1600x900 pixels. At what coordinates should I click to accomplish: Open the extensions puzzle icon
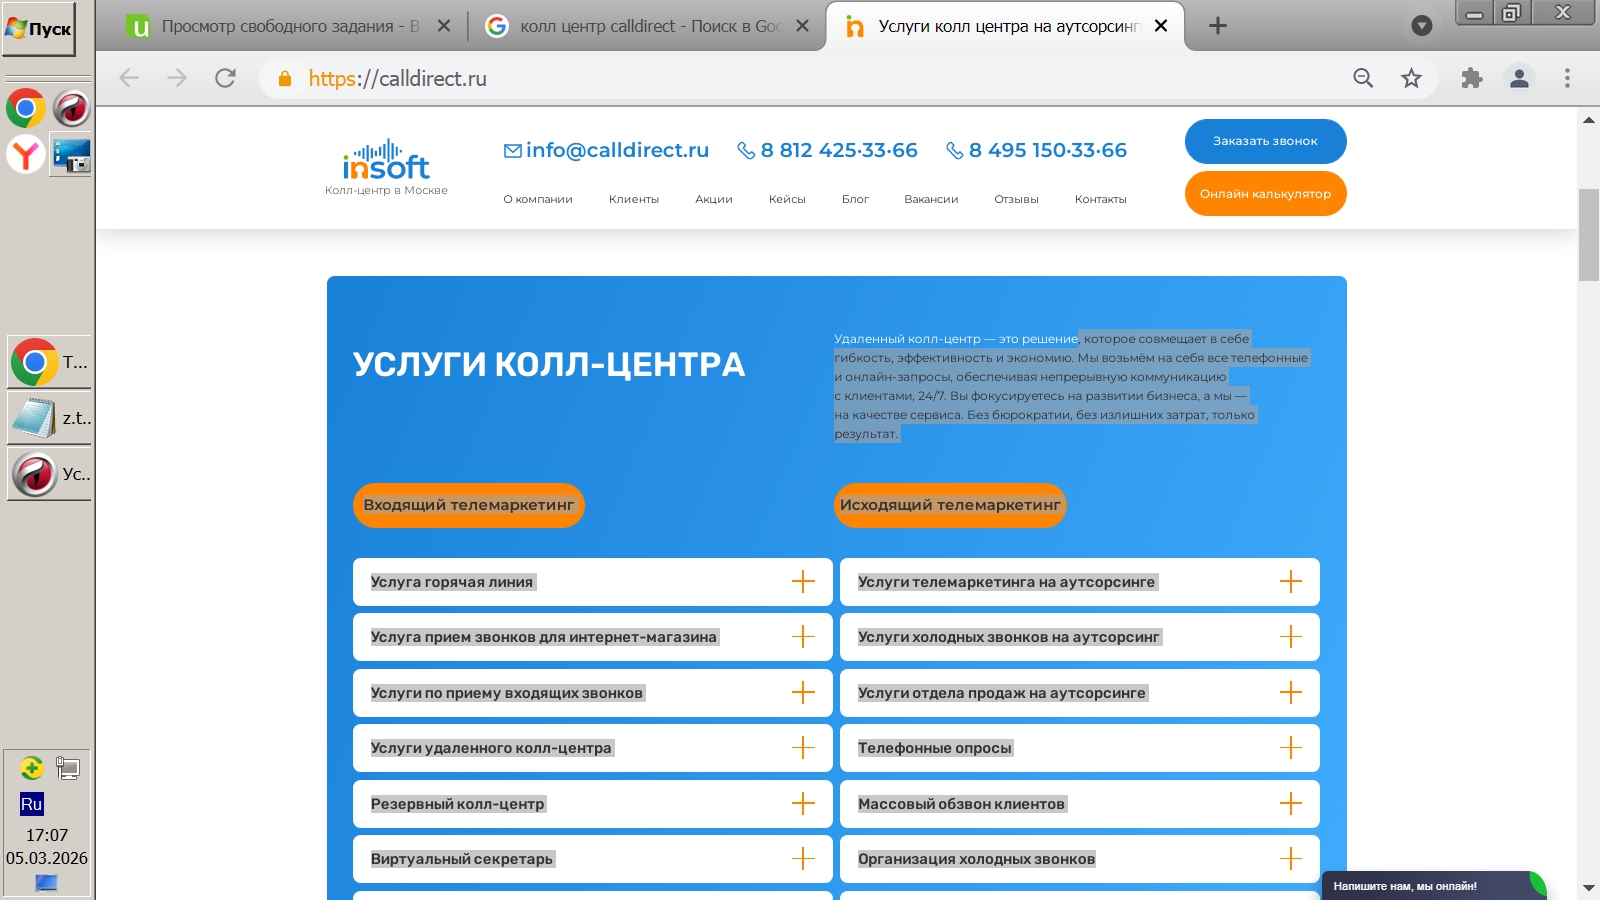[x=1471, y=78]
